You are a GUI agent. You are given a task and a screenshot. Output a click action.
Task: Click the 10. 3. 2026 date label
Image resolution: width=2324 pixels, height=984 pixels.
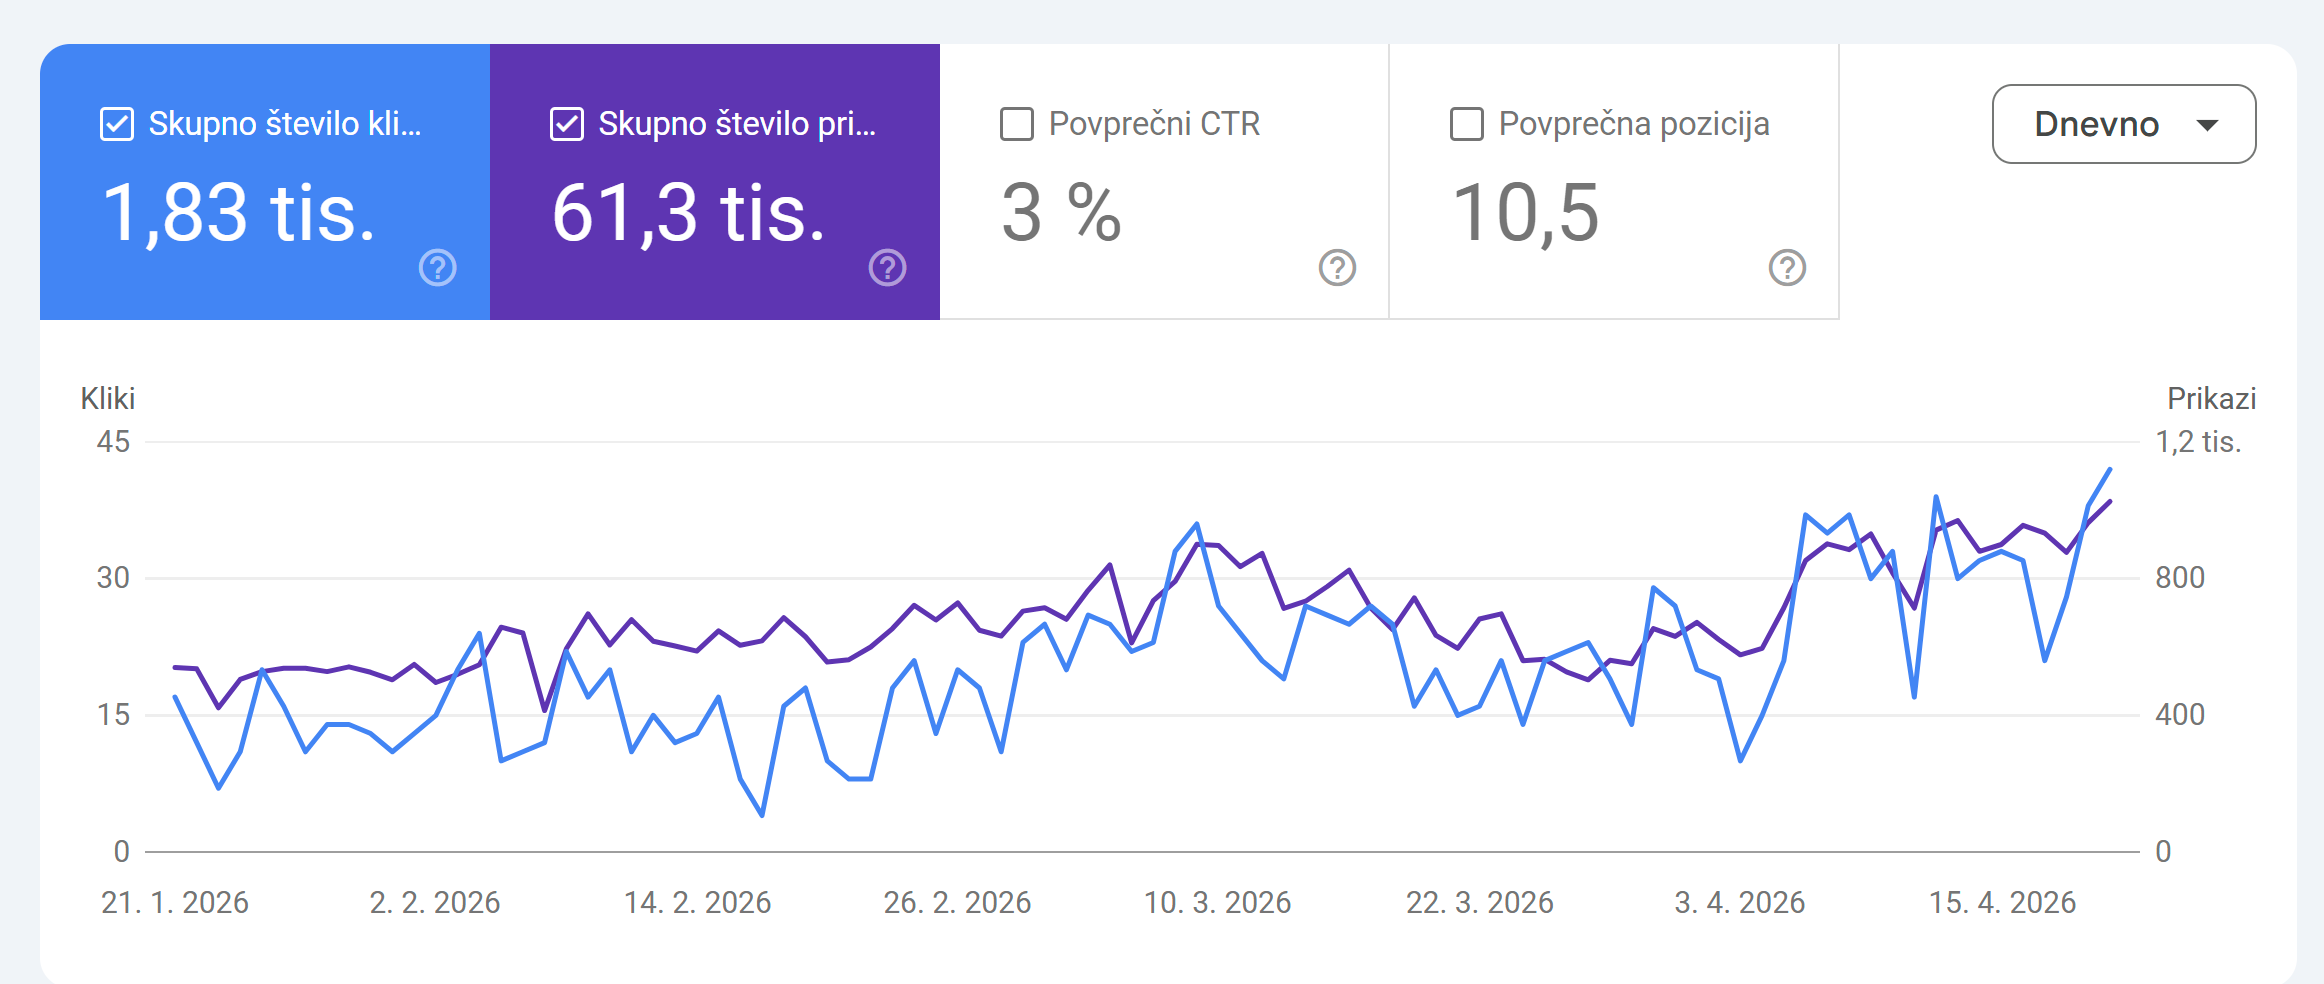1217,903
